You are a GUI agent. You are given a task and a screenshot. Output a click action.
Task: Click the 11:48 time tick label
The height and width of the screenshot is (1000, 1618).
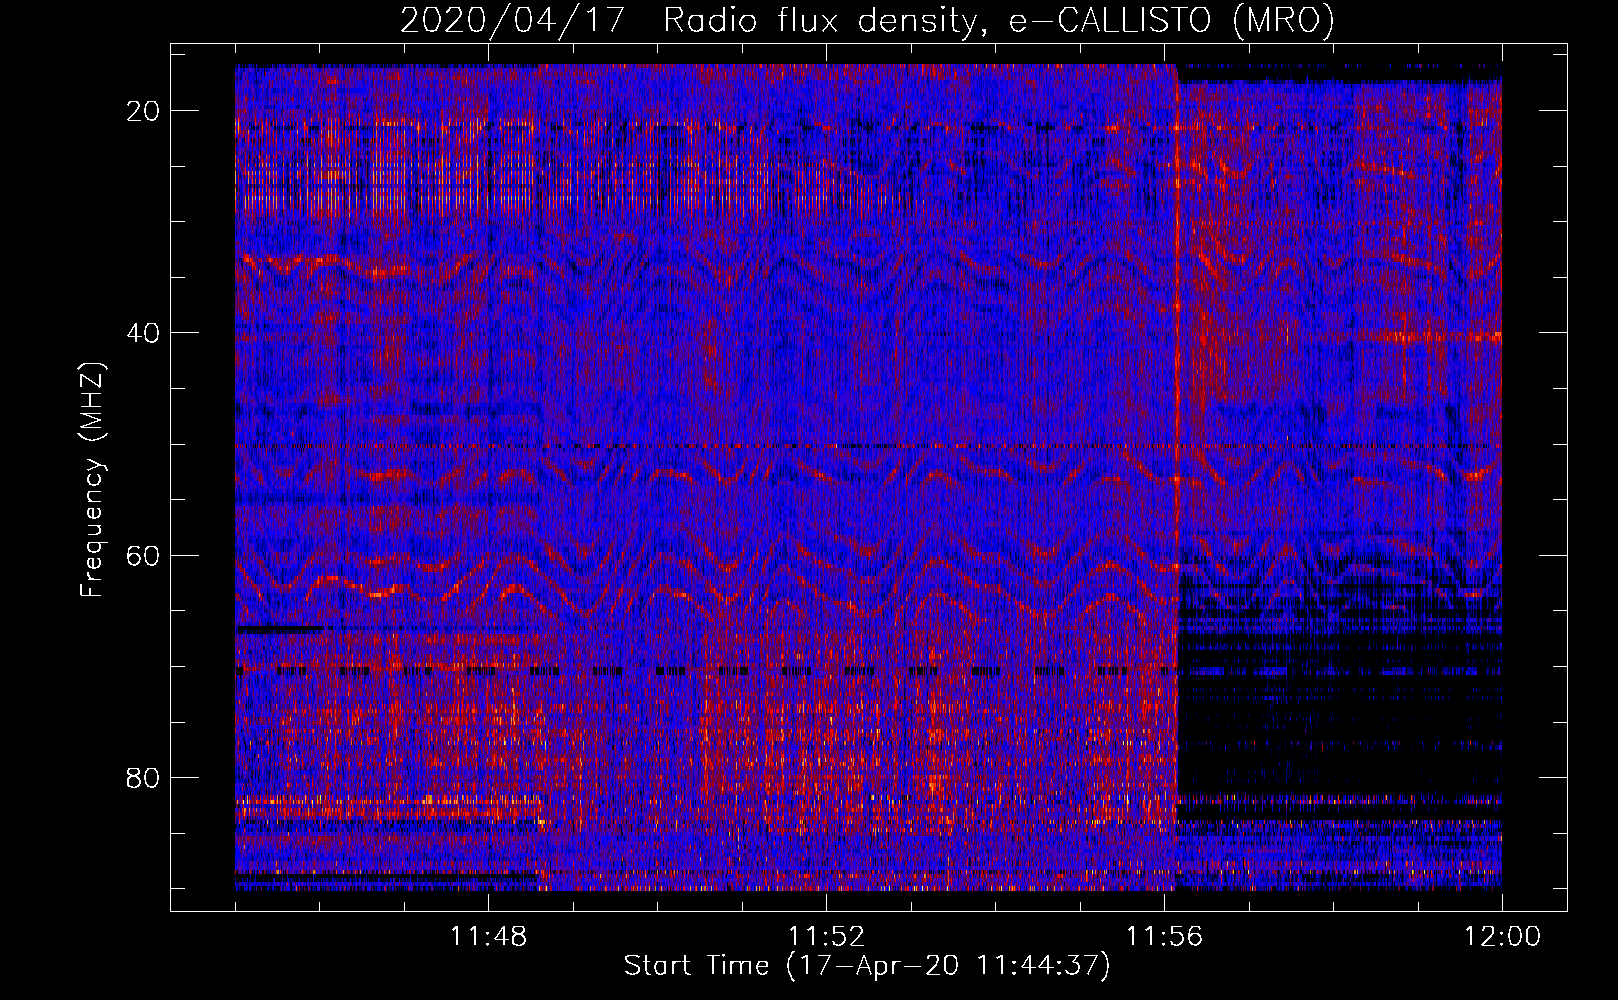click(x=488, y=937)
